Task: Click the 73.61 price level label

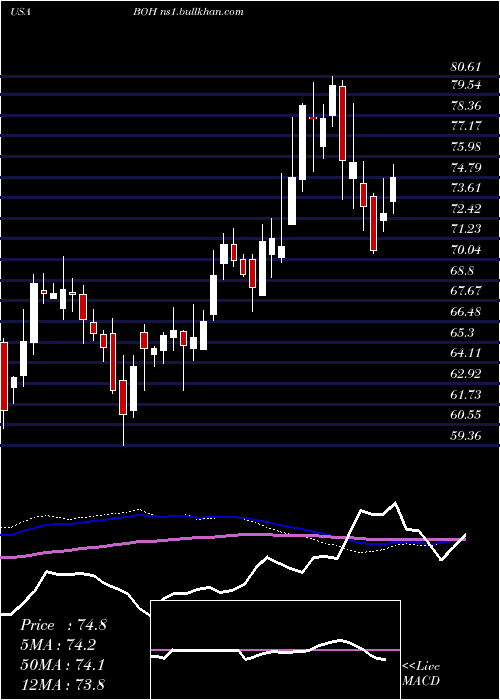Action: click(x=466, y=188)
